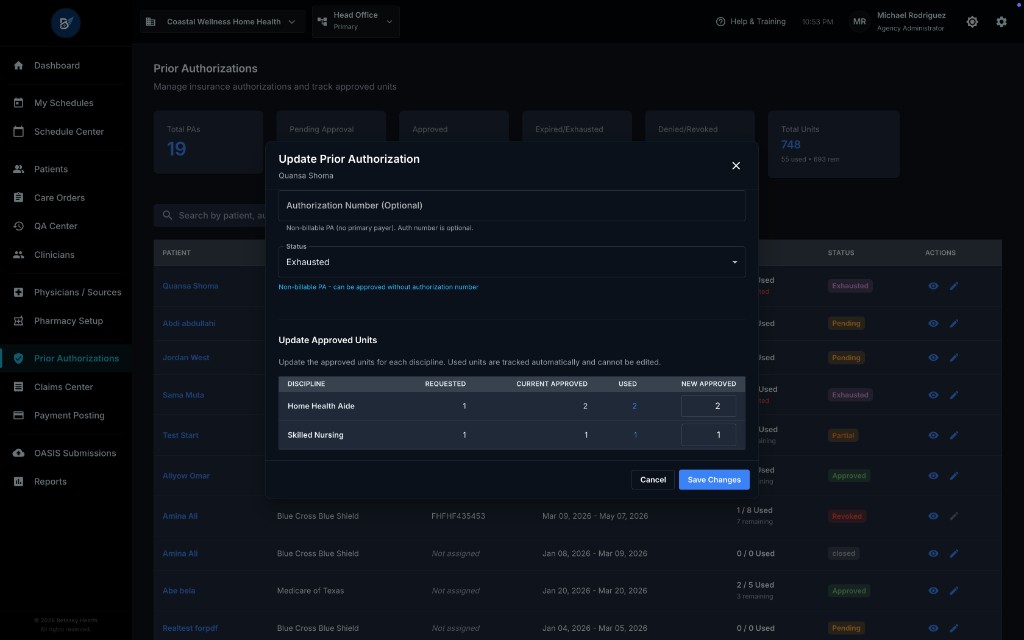Navigate to Patients section
This screenshot has width=1024, height=640.
[51, 168]
